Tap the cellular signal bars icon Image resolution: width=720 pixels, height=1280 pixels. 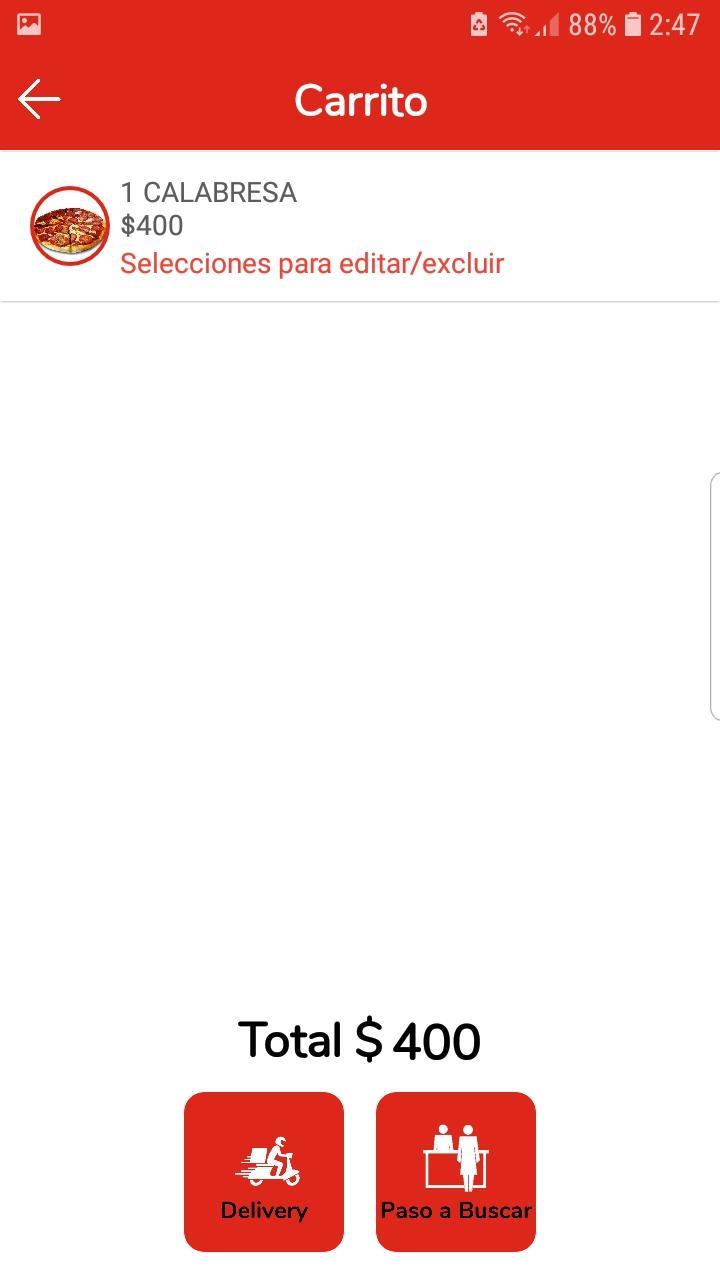(x=548, y=24)
